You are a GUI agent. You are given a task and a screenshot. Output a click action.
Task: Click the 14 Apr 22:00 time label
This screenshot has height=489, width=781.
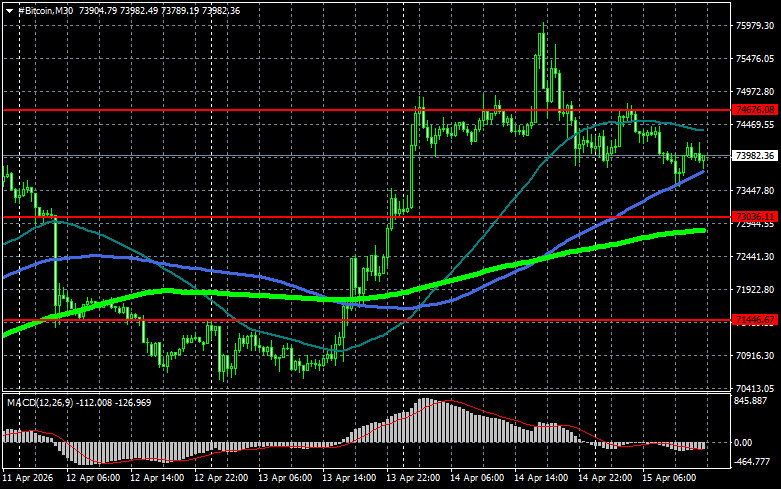pyautogui.click(x=605, y=478)
